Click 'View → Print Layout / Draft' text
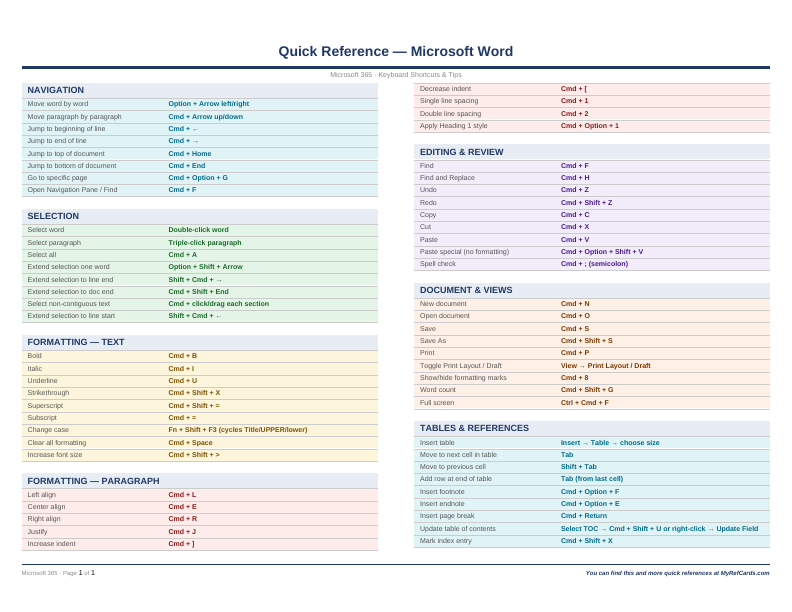 point(606,366)
